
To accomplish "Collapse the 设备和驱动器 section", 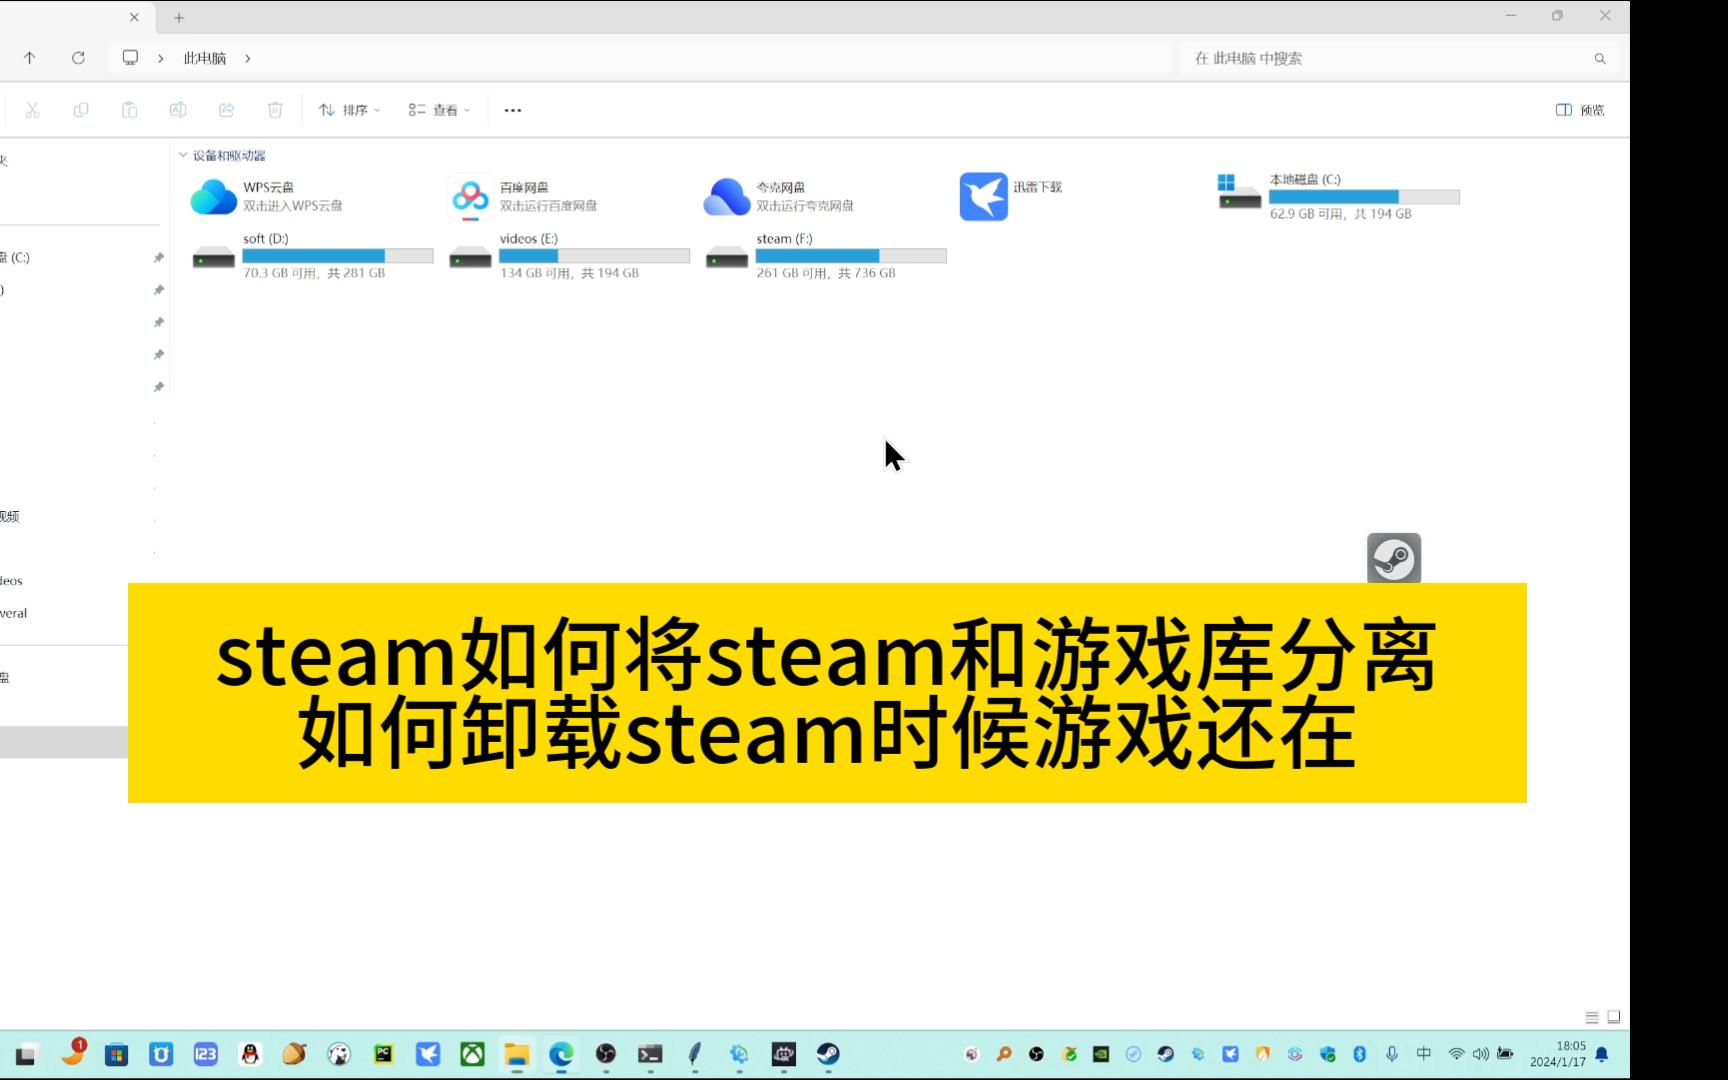I will pos(183,155).
